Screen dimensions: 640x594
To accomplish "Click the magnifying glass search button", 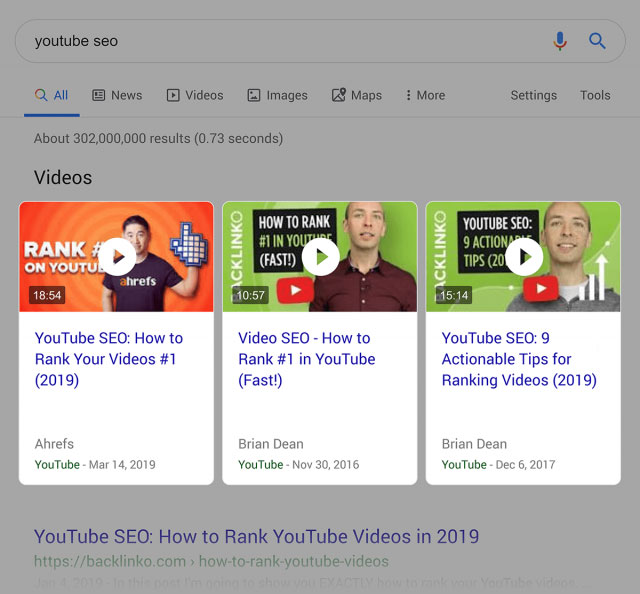I will tap(597, 41).
